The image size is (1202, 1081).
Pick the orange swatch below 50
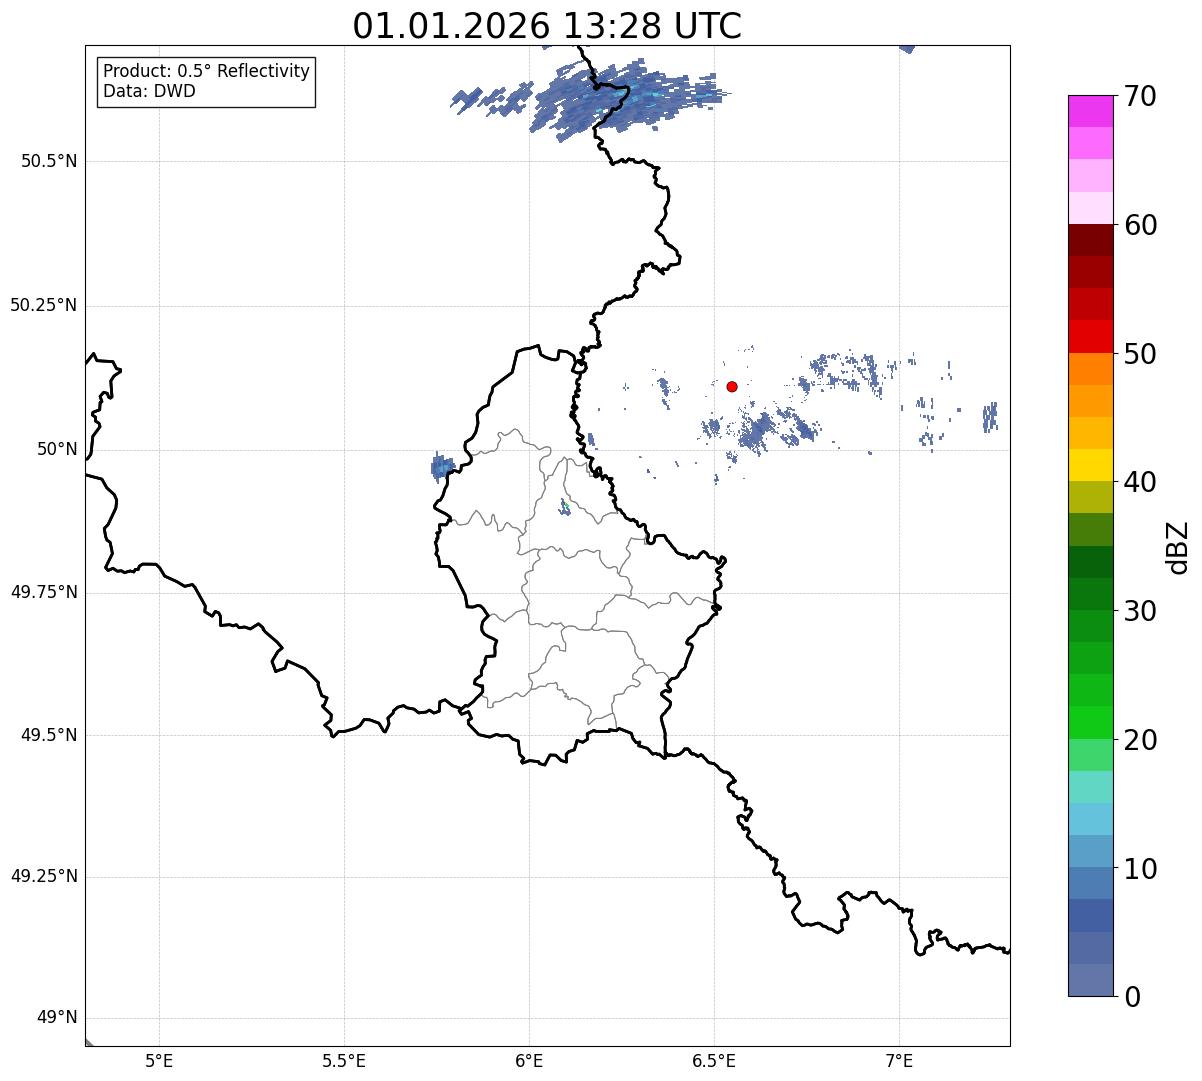coord(1091,369)
